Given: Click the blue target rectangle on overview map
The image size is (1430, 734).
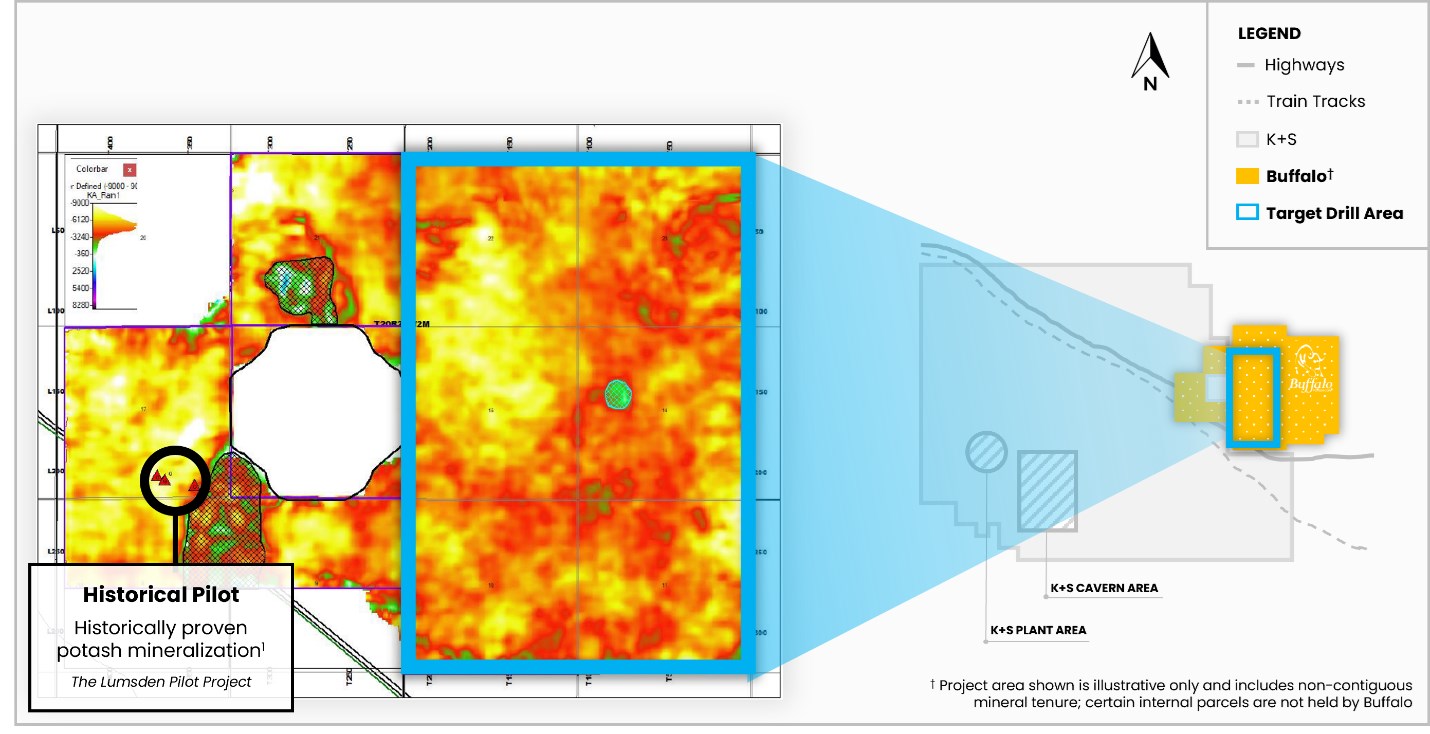Looking at the screenshot, I should tap(1253, 397).
